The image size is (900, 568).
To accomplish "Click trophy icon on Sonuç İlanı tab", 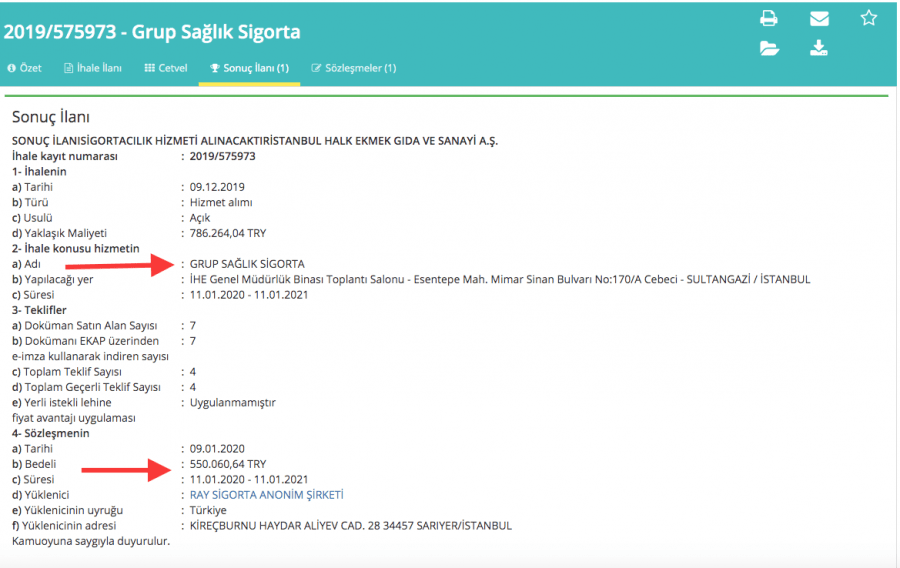I will pyautogui.click(x=215, y=68).
